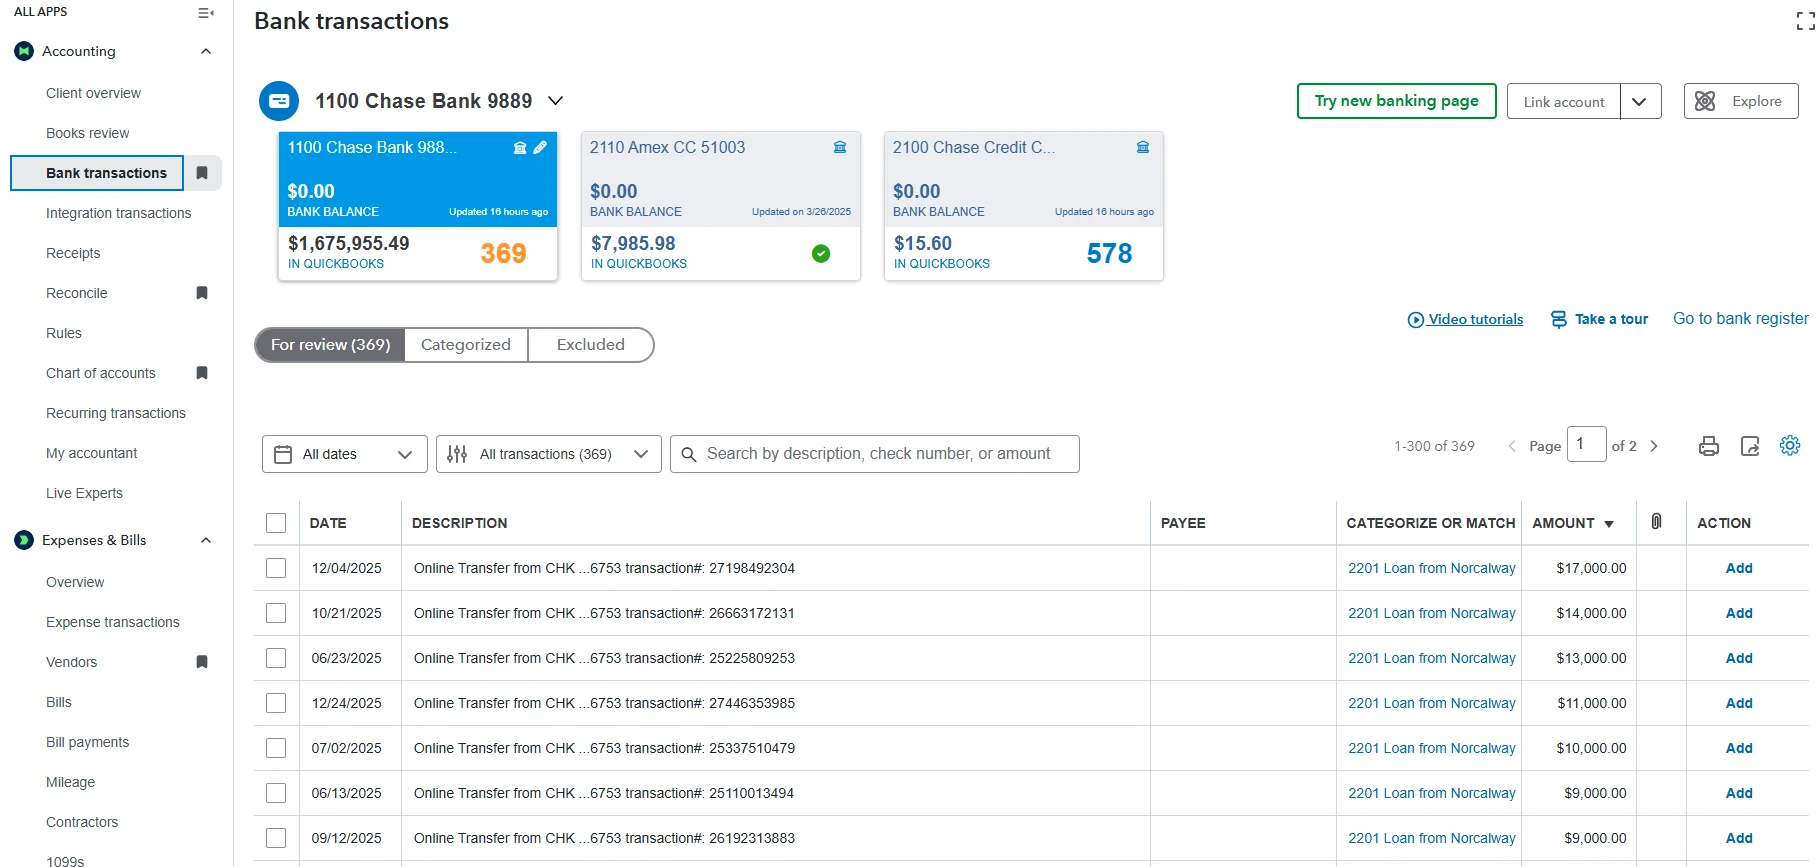Click the print icon above the table
The image size is (1817, 867).
1708,446
